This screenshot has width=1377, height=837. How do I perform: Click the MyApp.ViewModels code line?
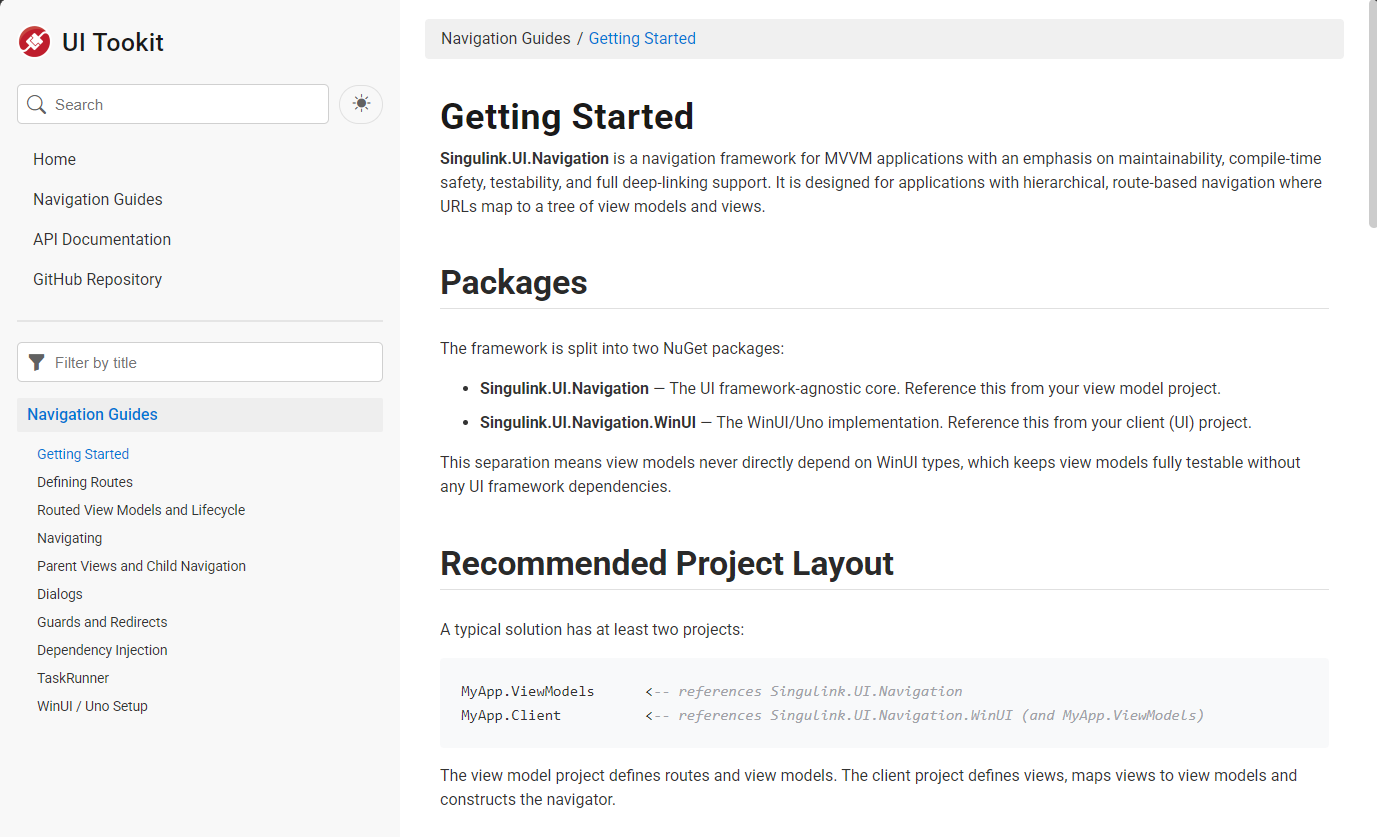pyautogui.click(x=712, y=691)
